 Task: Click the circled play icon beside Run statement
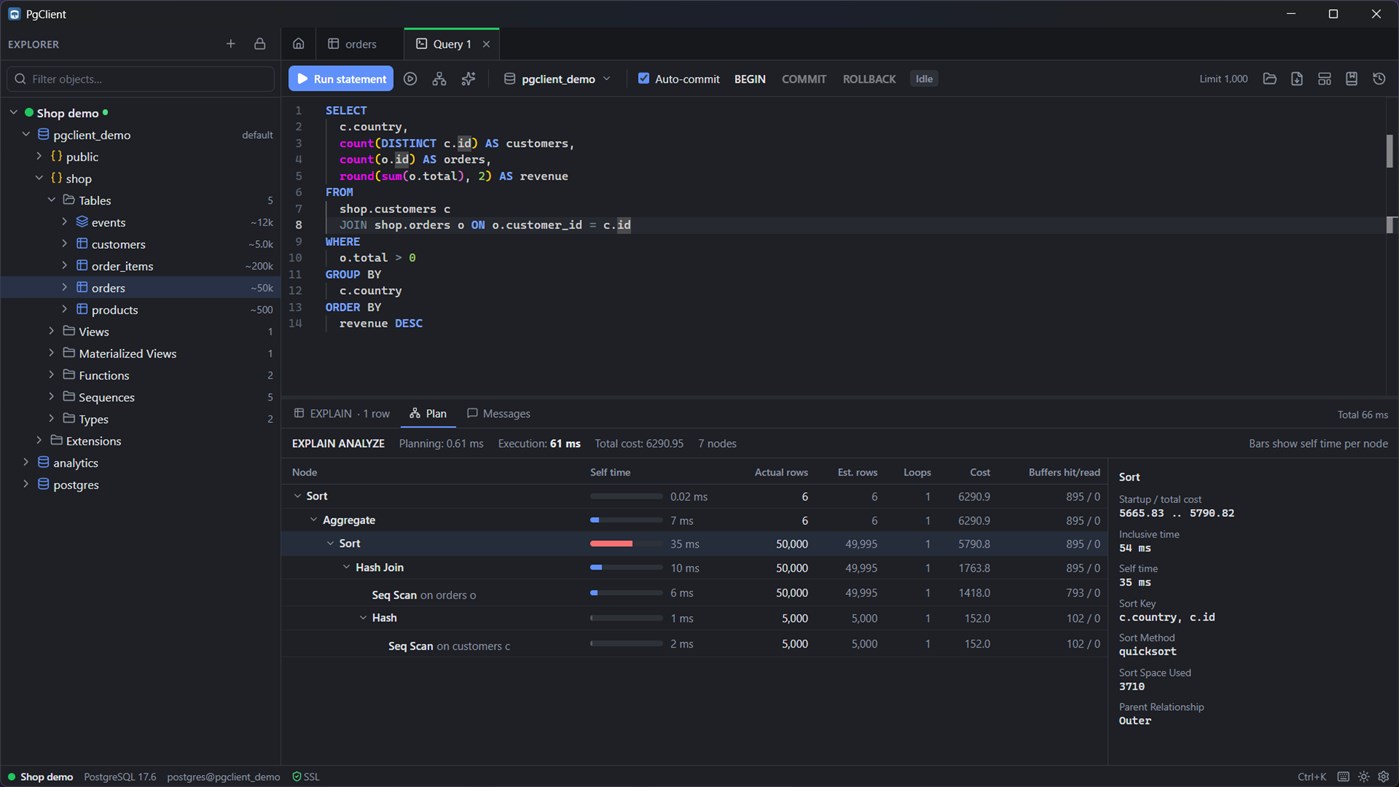[410, 79]
